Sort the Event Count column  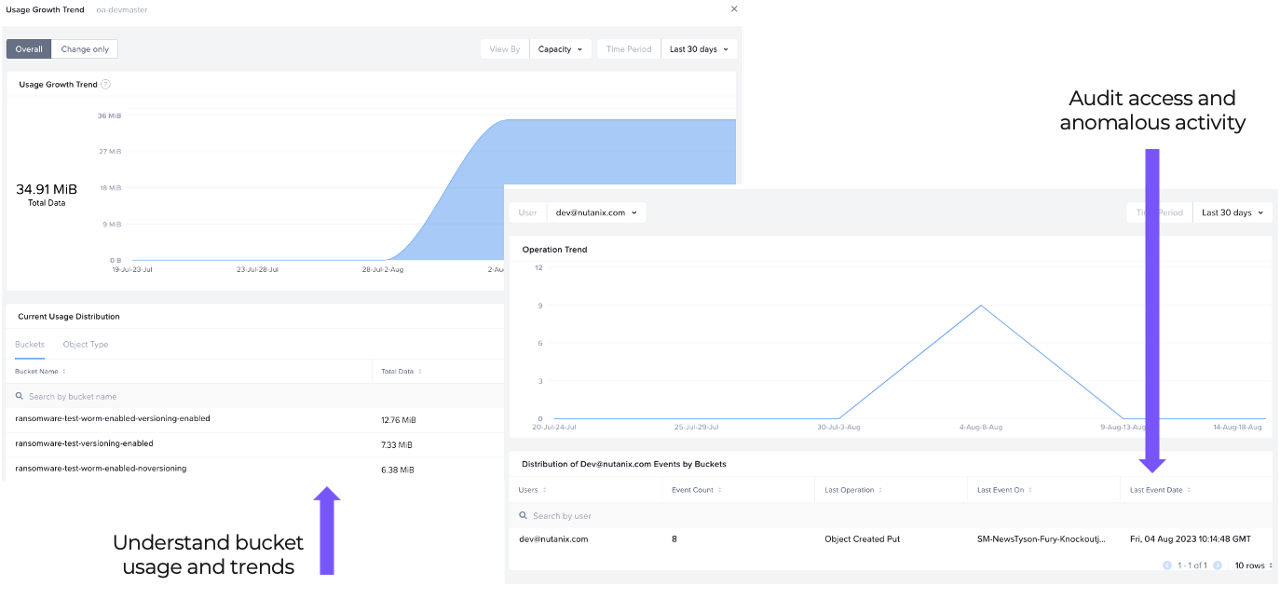click(x=720, y=490)
